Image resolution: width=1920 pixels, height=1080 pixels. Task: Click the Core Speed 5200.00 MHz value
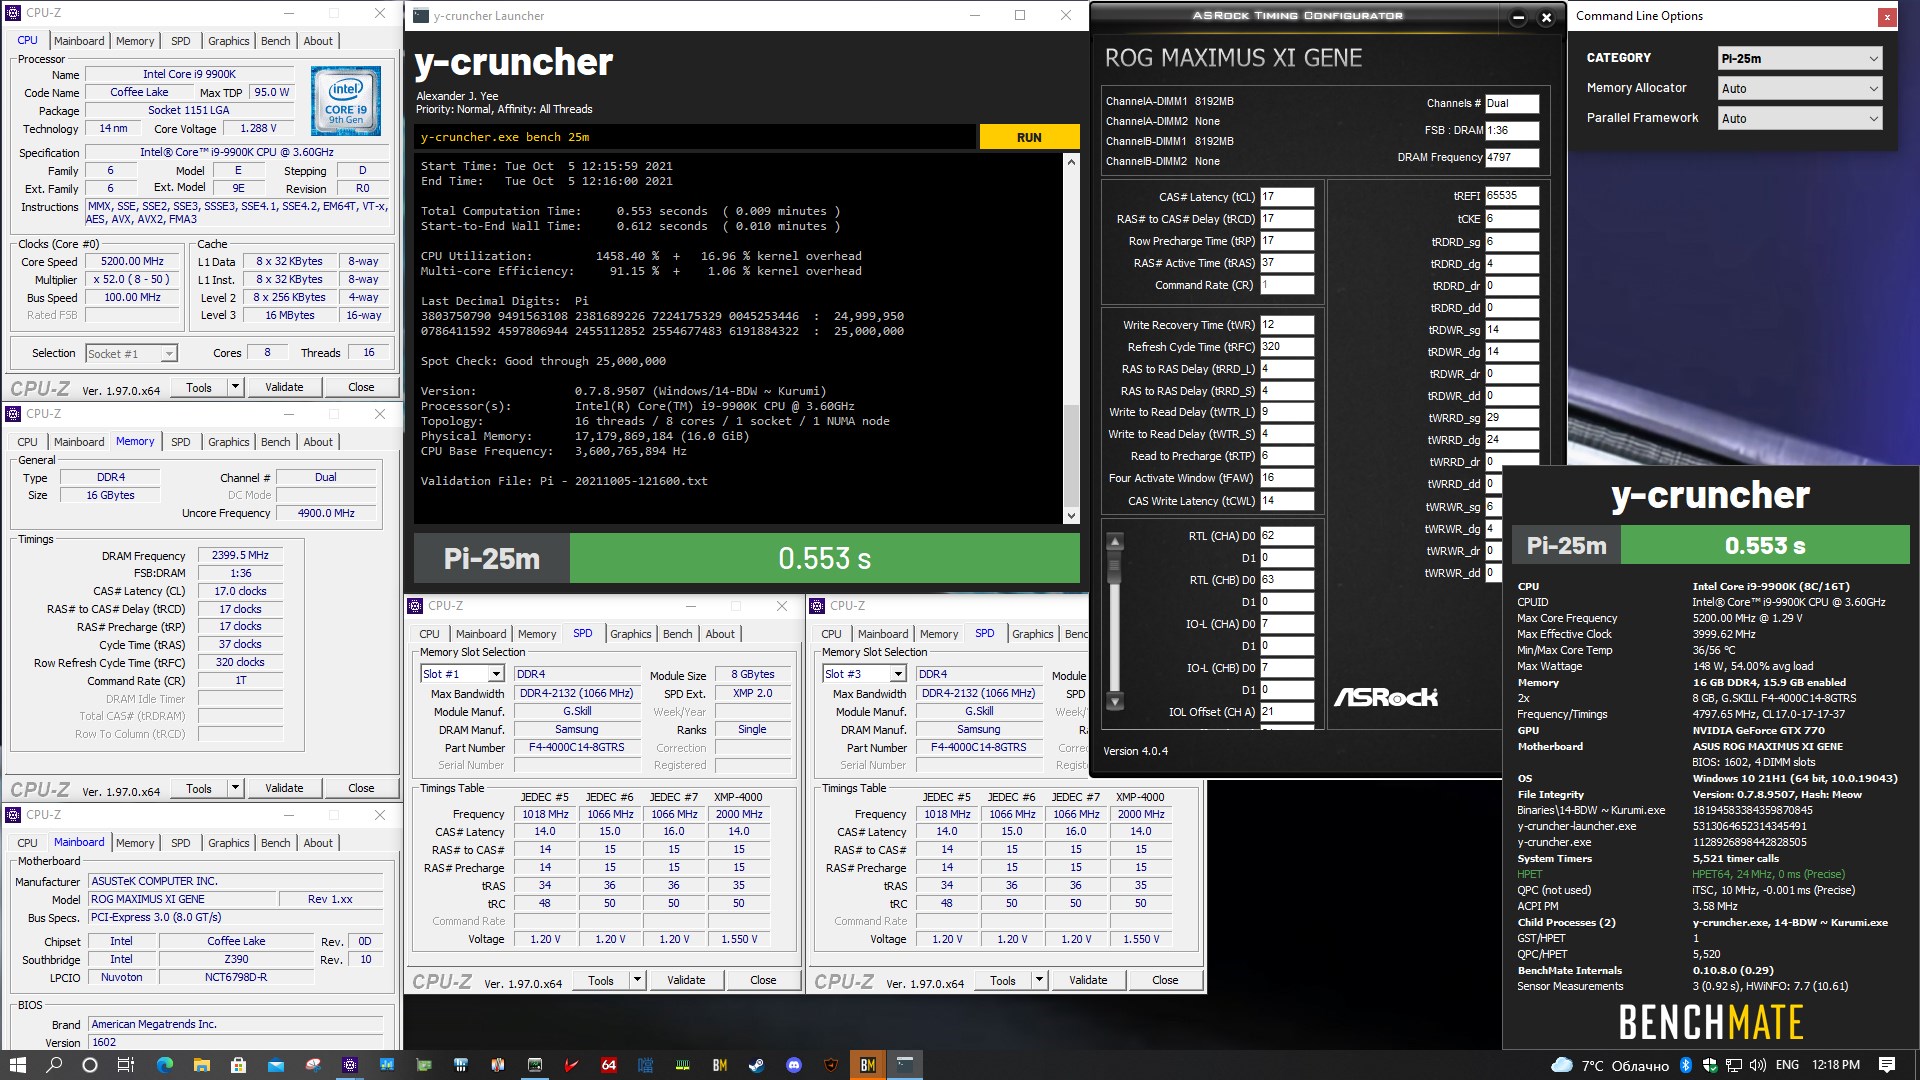point(132,262)
